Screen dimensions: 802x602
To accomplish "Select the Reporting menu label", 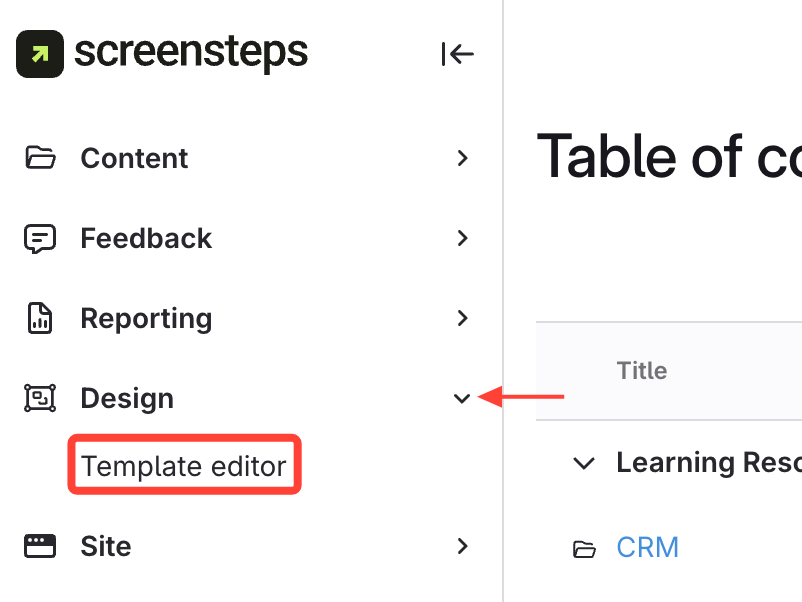I will click(146, 318).
